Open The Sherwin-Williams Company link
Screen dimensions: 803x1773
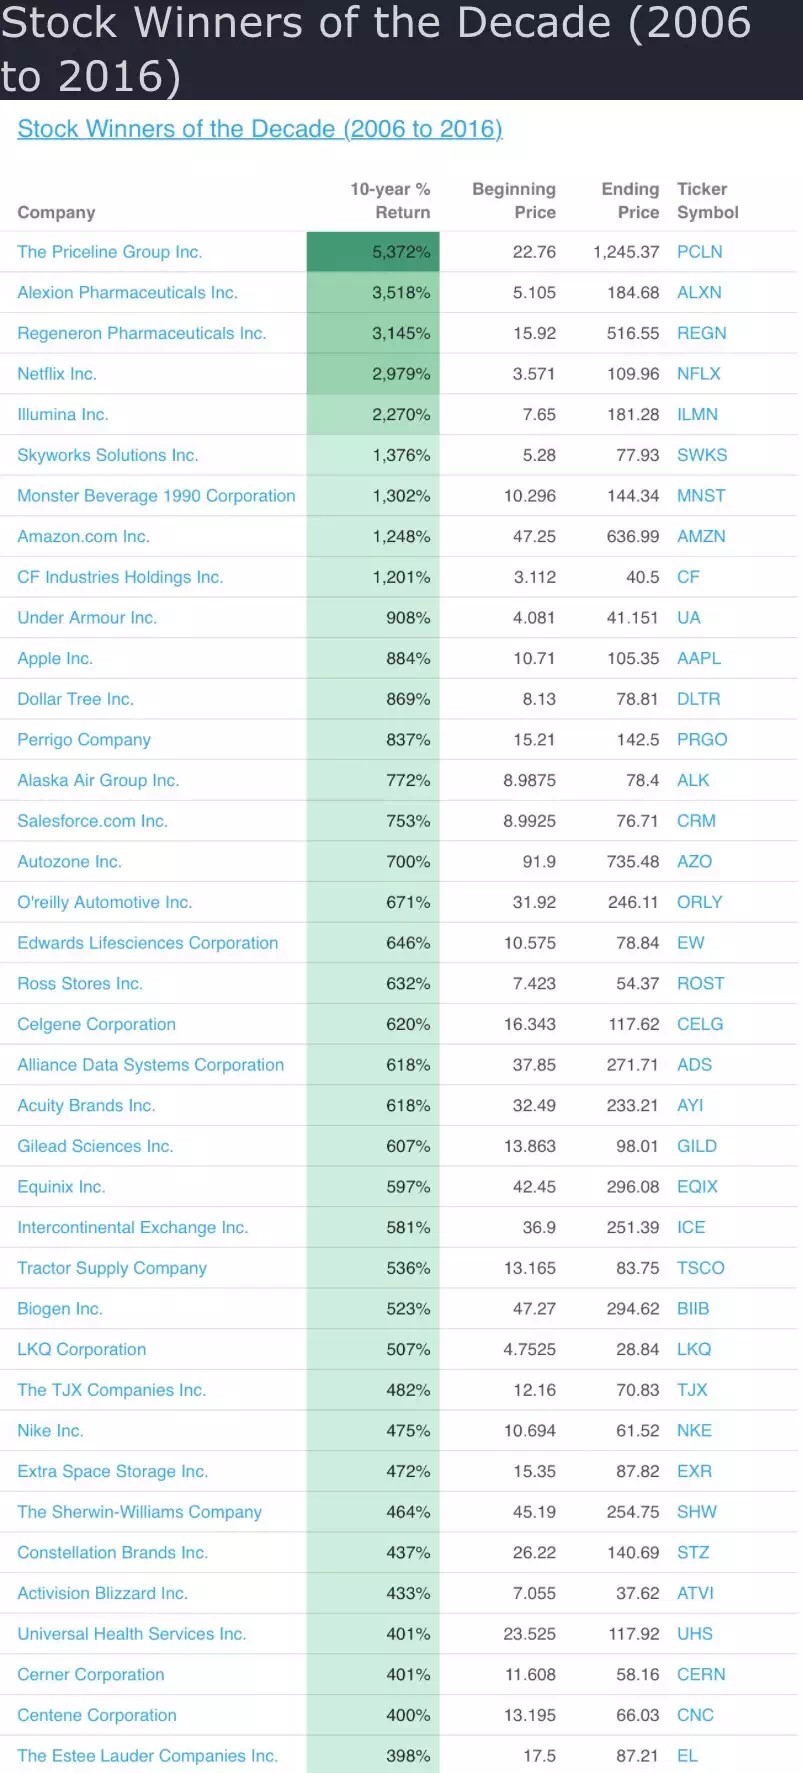coord(139,1512)
